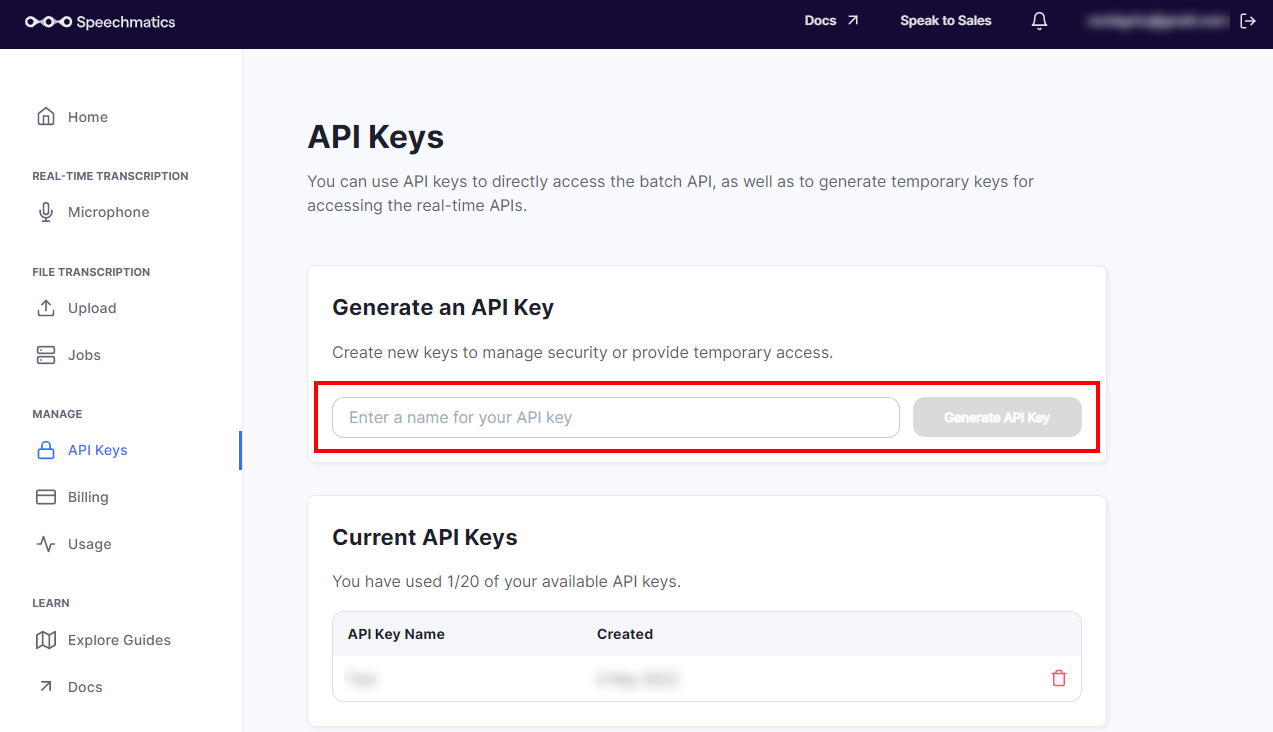
Task: Delete the API key with trash icon
Action: point(1059,678)
